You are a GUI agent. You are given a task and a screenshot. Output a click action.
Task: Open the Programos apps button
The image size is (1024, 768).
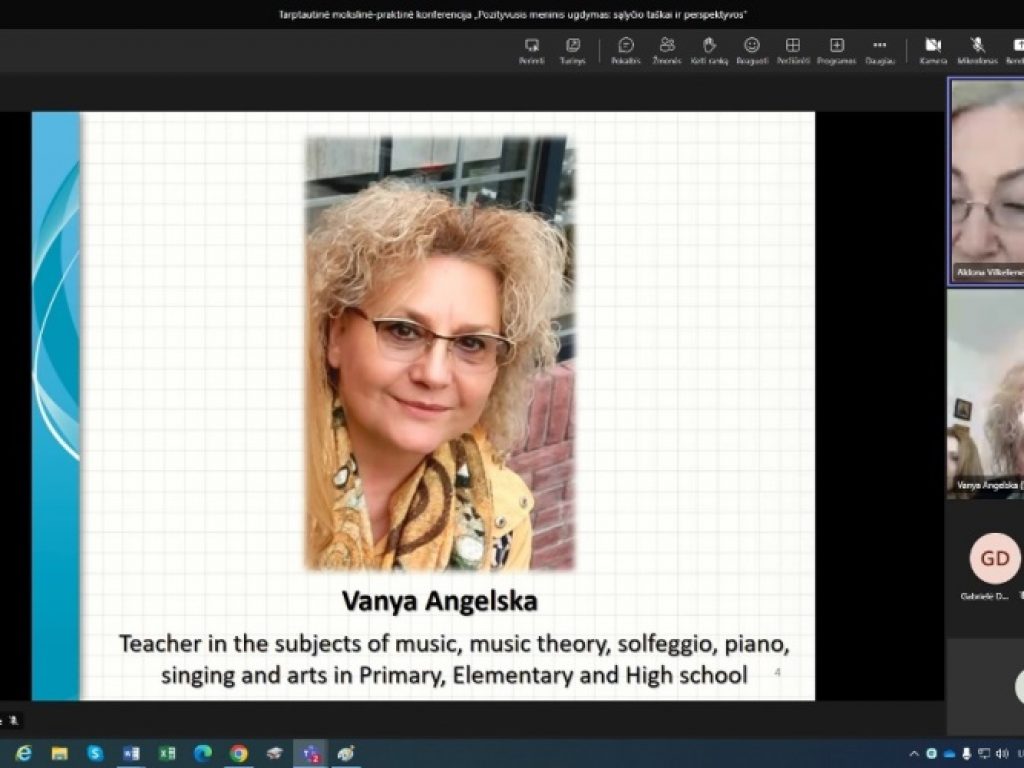tap(837, 50)
